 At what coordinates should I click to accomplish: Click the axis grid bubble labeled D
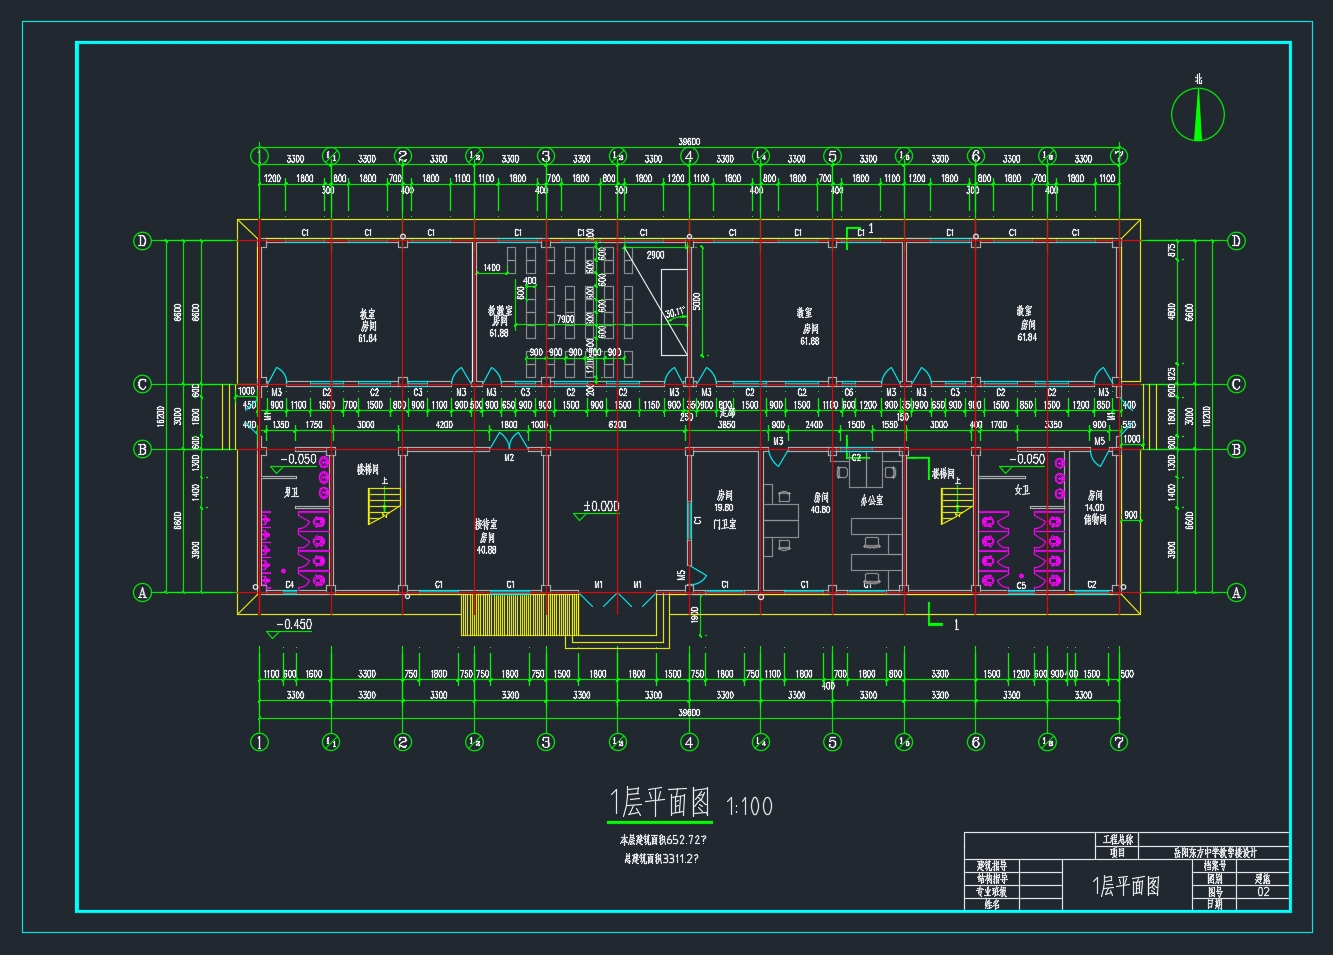click(142, 241)
